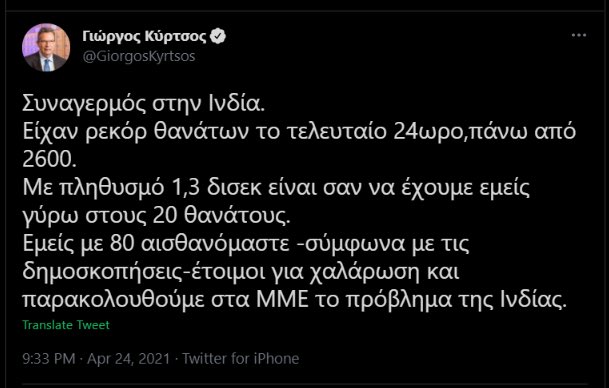609x388 pixels.
Task: Open the 9:33 PM timestamp
Action: pos(49,358)
